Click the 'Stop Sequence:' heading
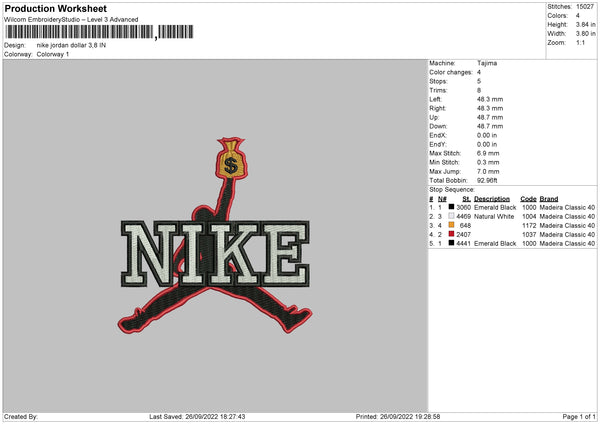The width and height of the screenshot is (600, 424). point(452,190)
